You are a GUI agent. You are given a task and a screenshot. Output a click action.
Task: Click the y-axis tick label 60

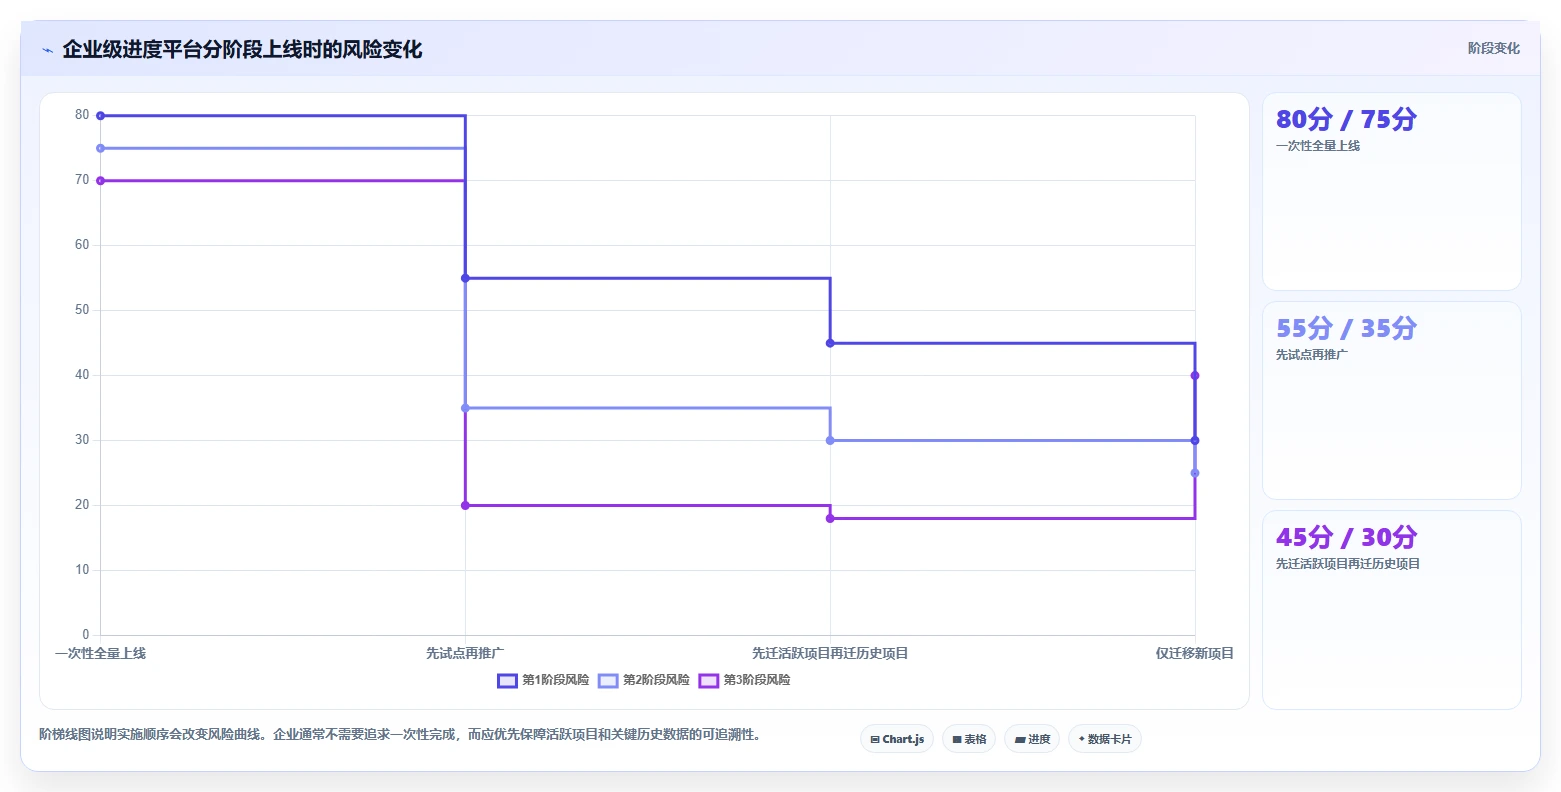click(82, 245)
